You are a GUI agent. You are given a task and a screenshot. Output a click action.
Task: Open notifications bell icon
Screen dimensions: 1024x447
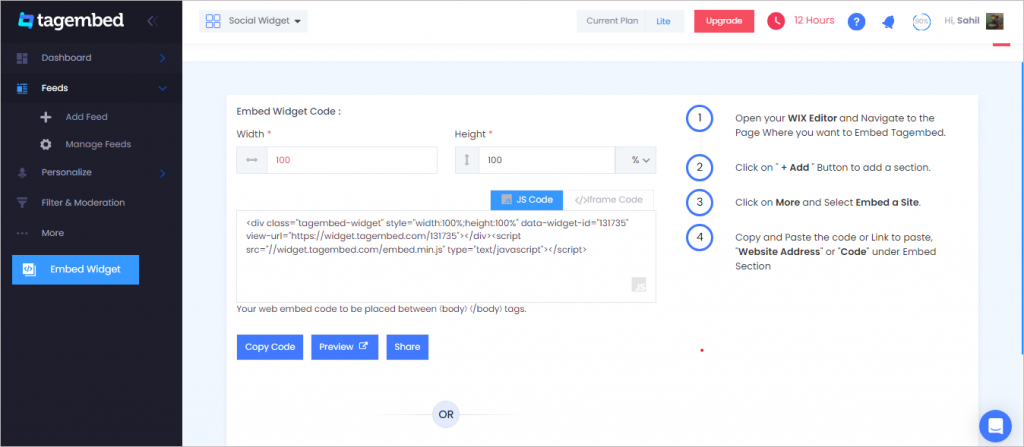click(x=888, y=22)
